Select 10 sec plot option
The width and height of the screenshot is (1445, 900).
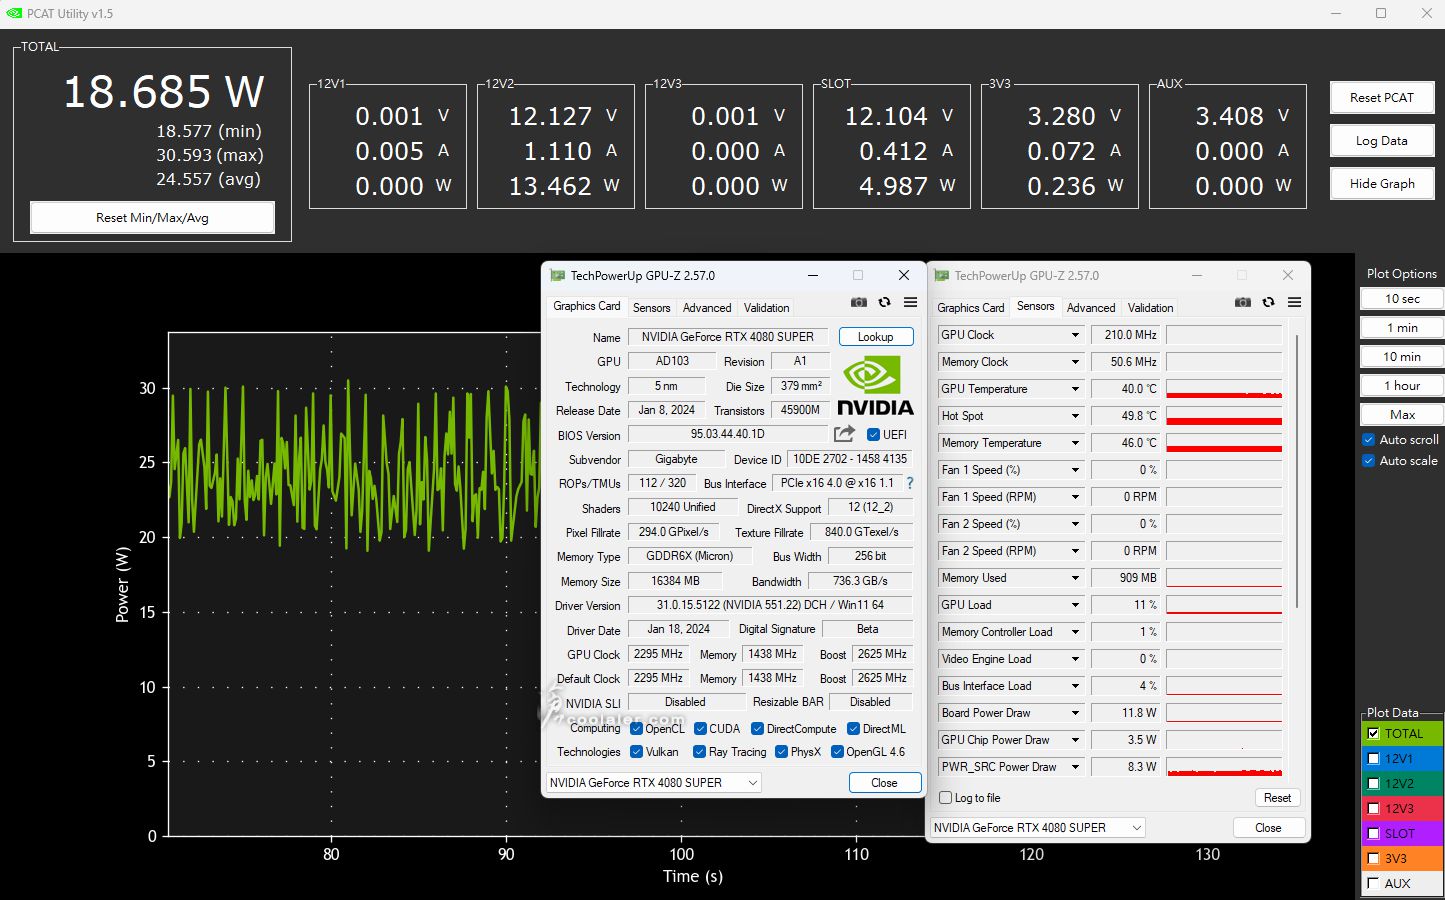1402,299
